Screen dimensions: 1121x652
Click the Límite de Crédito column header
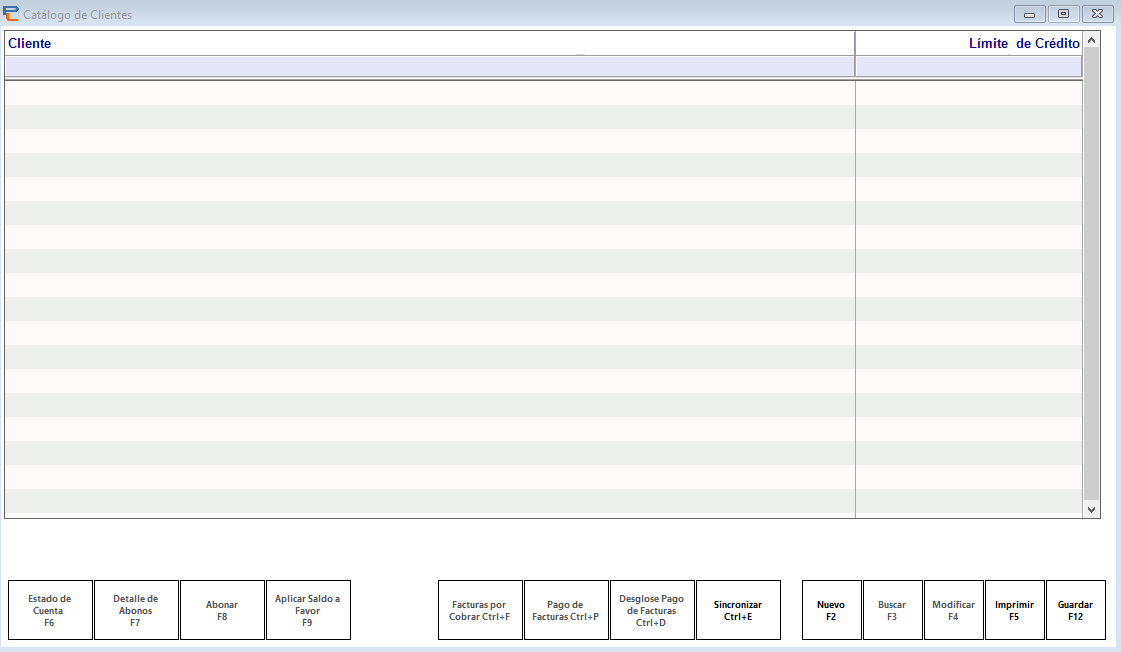(969, 44)
